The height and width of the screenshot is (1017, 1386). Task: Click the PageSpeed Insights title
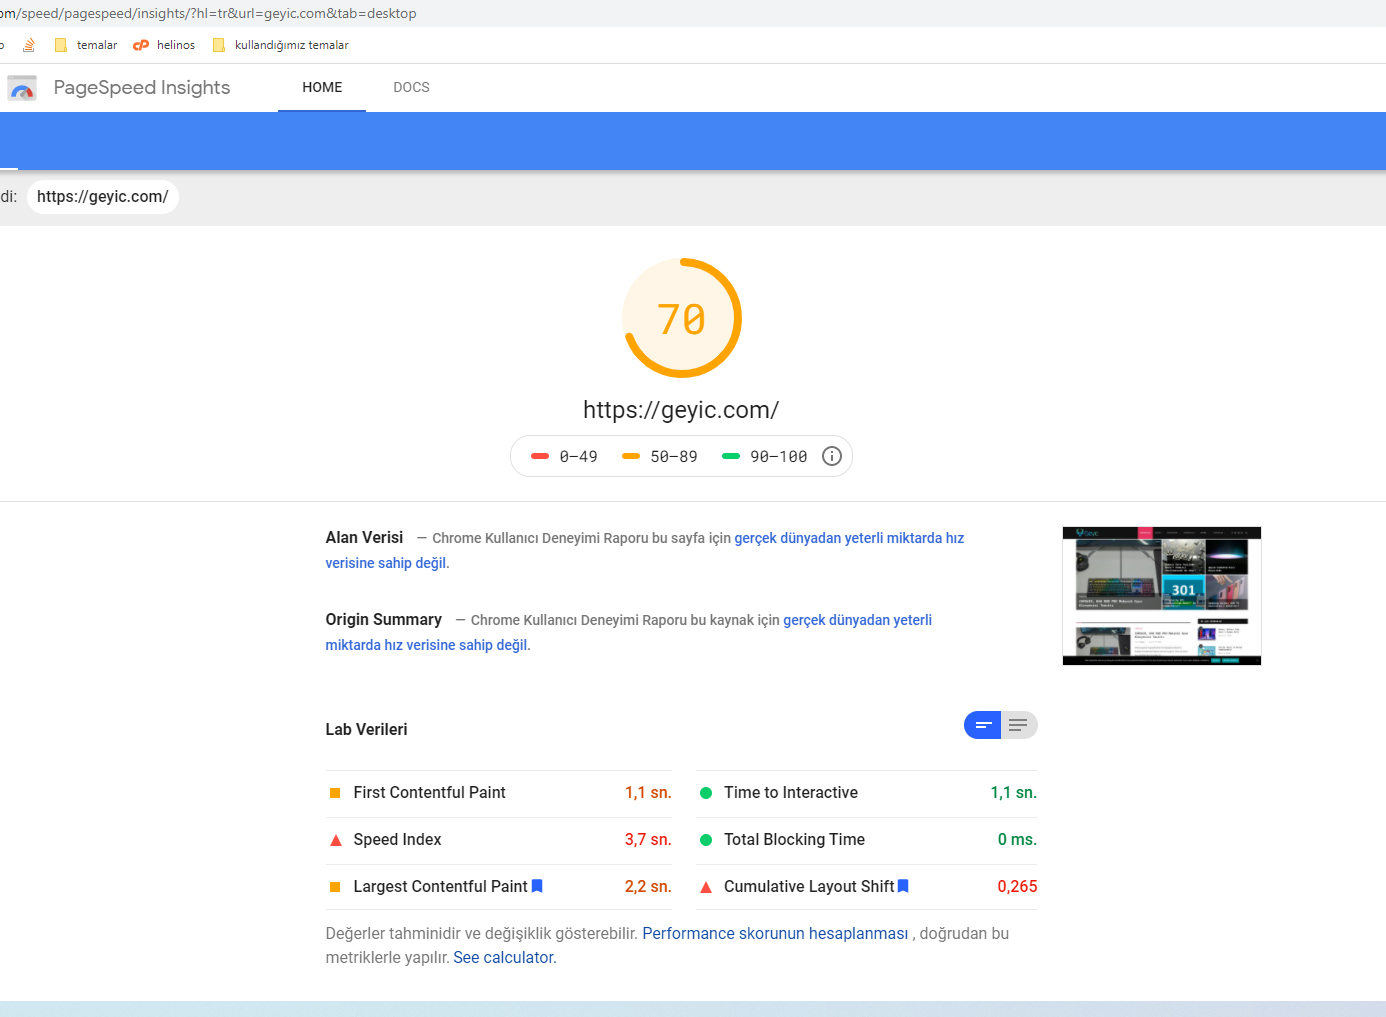point(142,88)
